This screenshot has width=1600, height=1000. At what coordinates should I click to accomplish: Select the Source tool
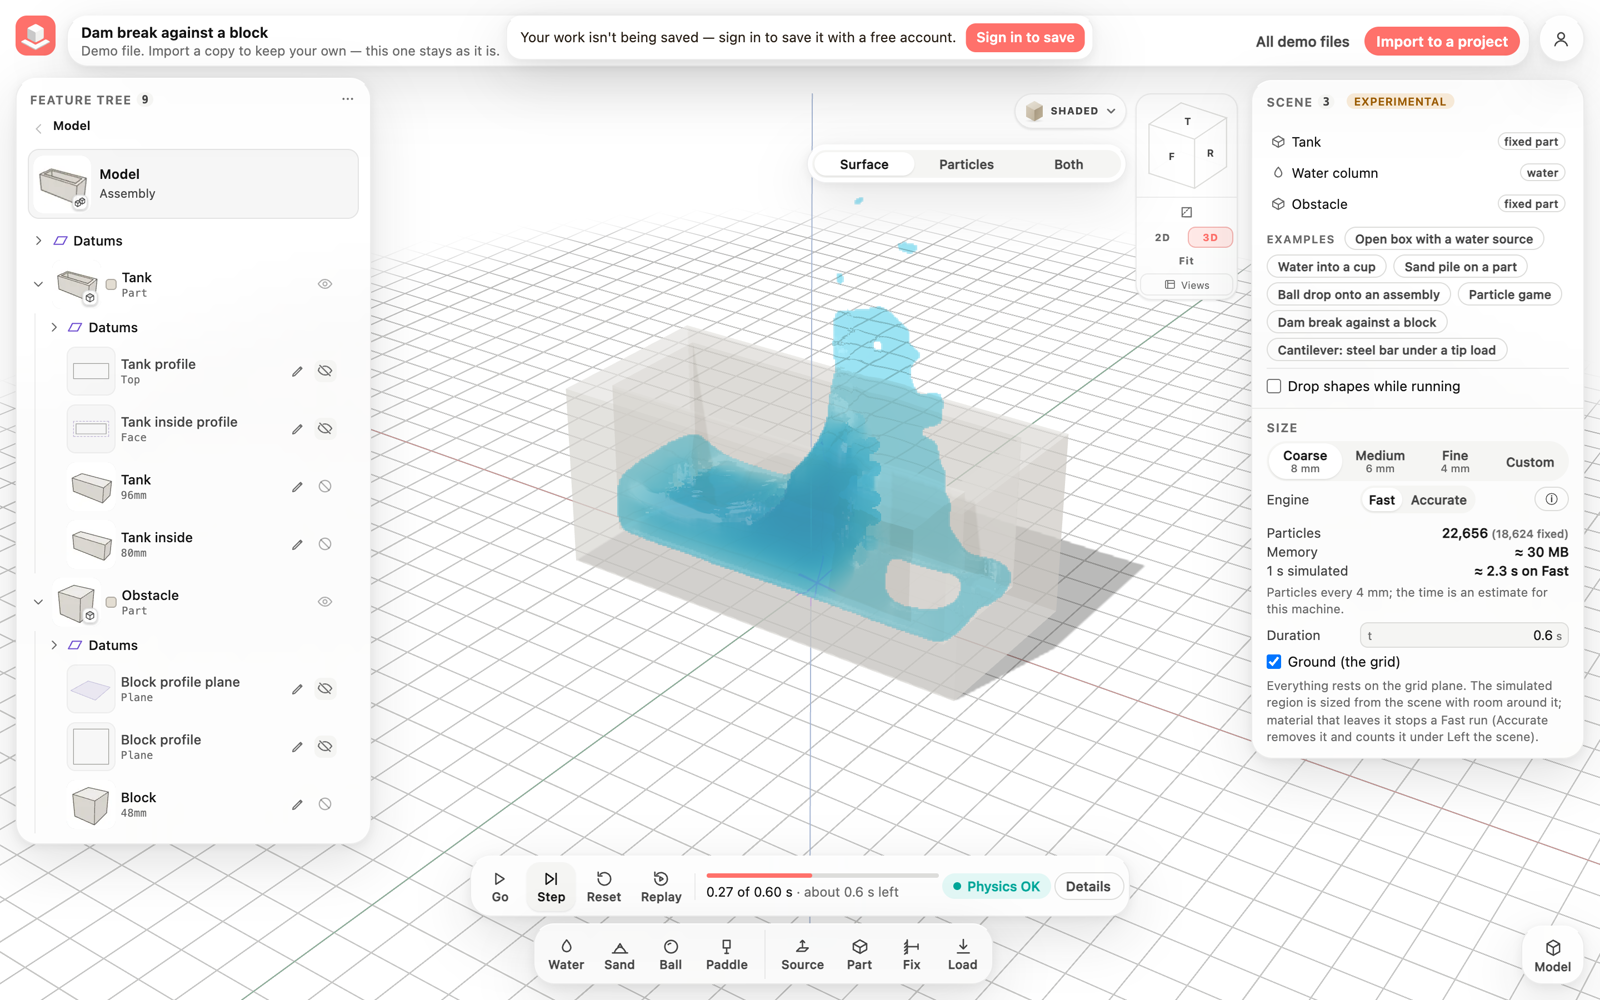(802, 955)
